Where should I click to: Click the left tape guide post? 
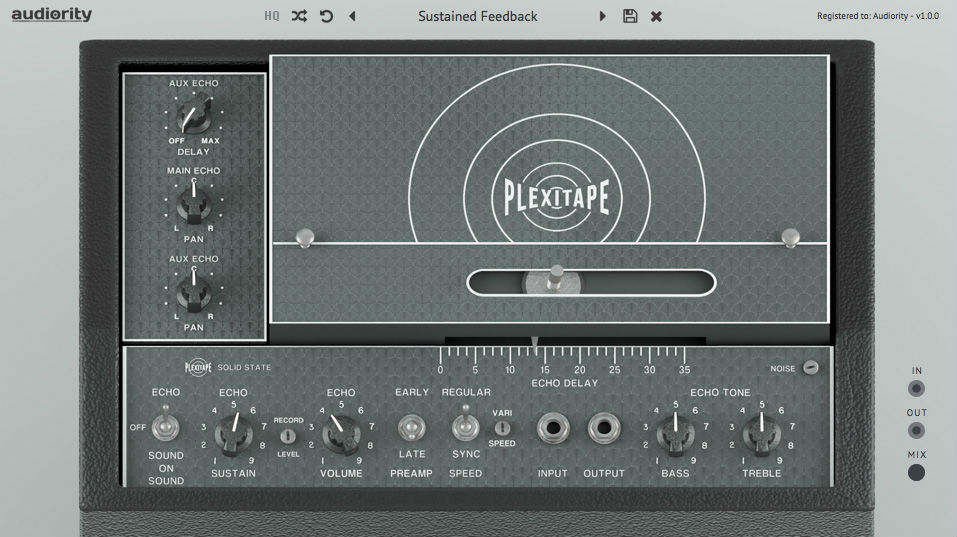click(305, 237)
